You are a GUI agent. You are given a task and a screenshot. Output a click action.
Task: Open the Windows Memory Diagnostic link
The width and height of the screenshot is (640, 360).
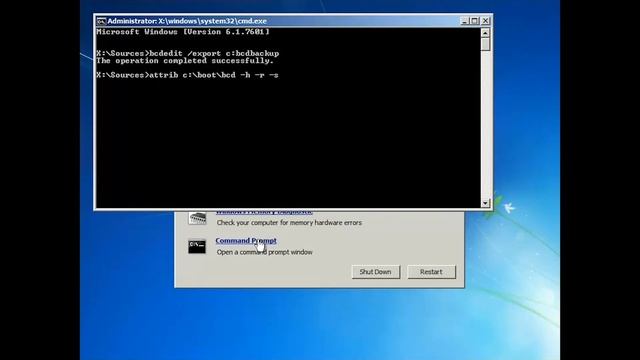click(264, 212)
